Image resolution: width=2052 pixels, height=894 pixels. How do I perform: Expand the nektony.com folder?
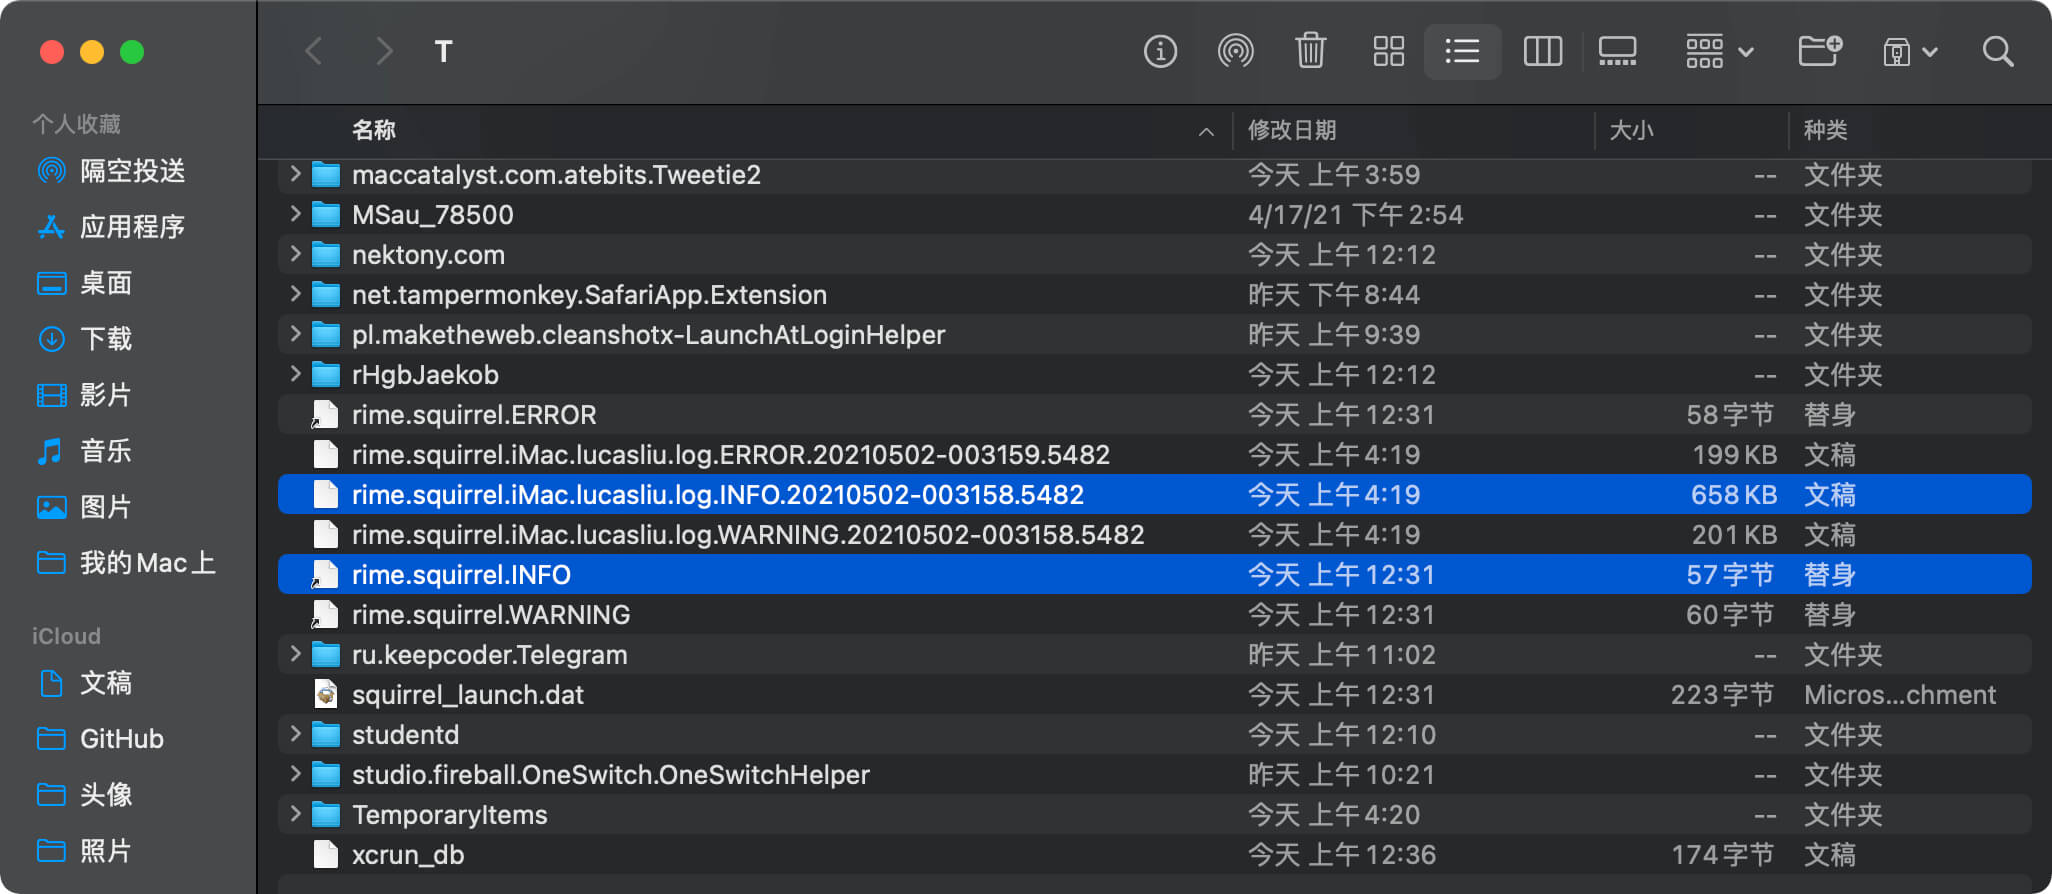[295, 254]
